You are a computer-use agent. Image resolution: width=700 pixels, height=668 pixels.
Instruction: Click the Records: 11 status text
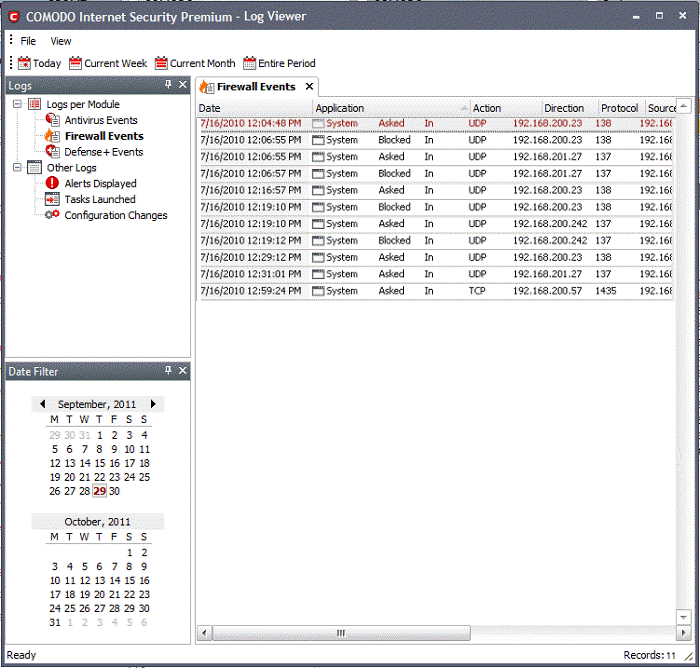(650, 655)
